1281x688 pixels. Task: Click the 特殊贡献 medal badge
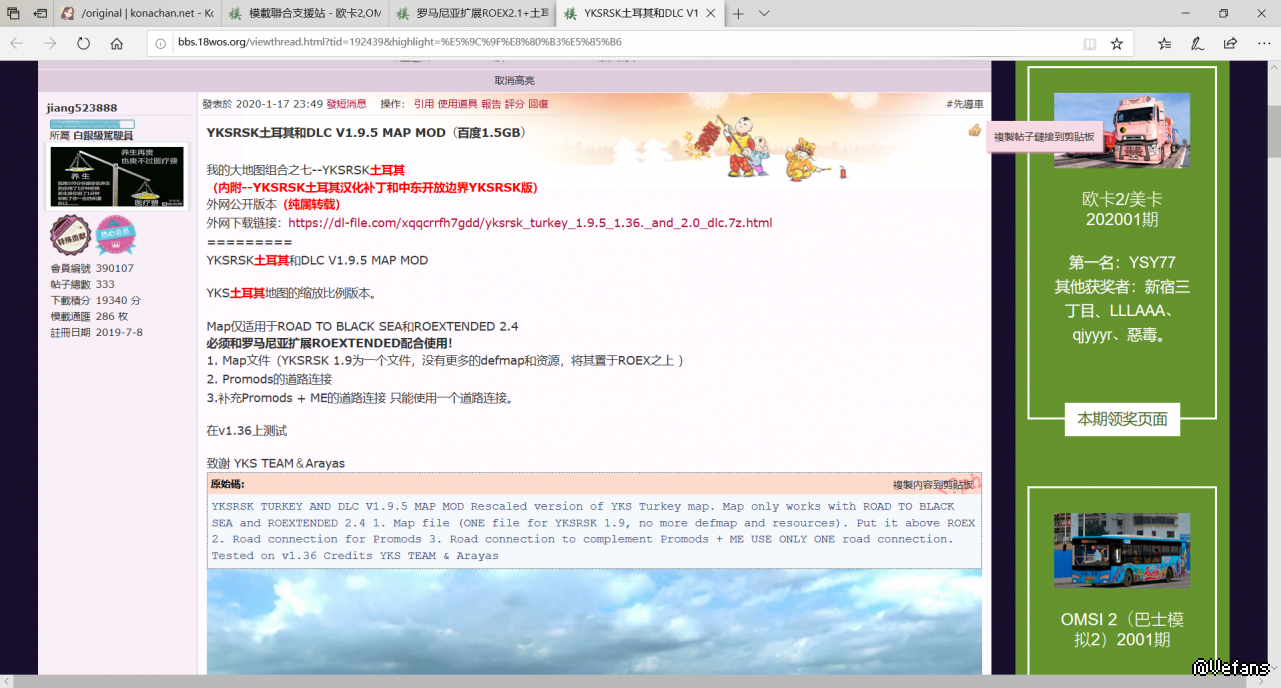click(70, 236)
